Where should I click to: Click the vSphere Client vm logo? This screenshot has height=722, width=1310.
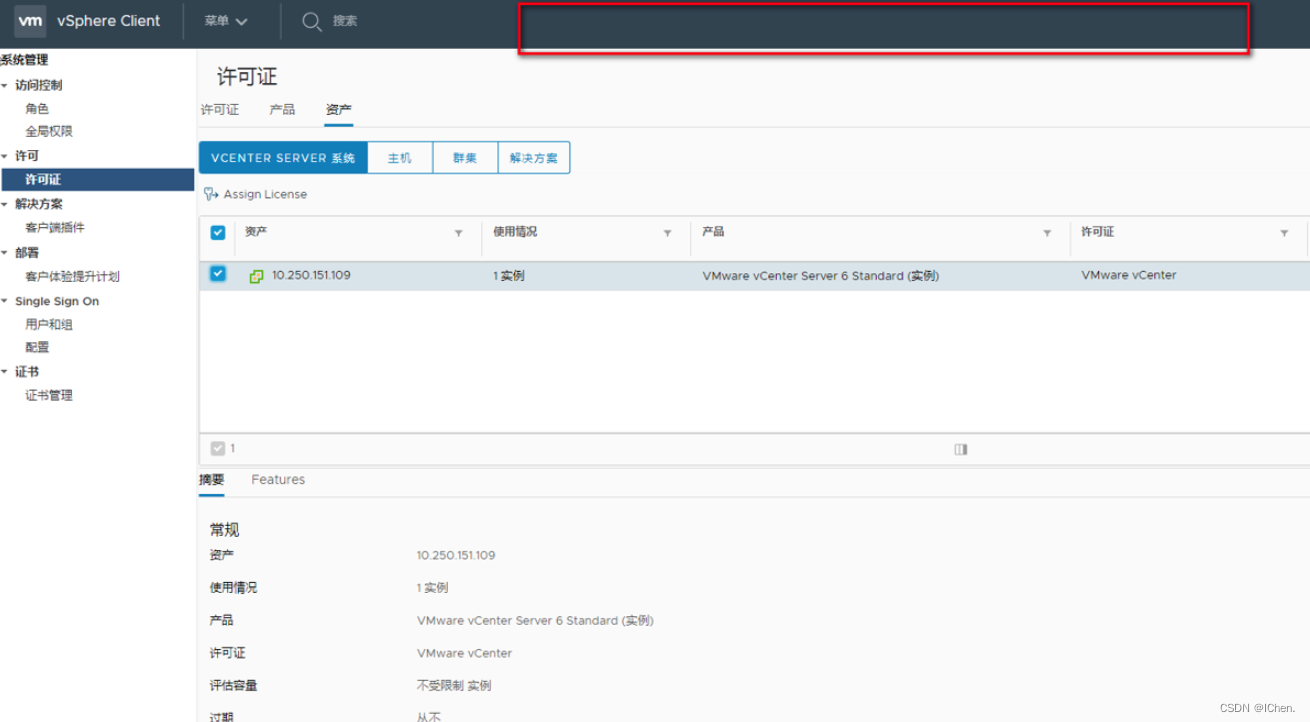tap(30, 20)
